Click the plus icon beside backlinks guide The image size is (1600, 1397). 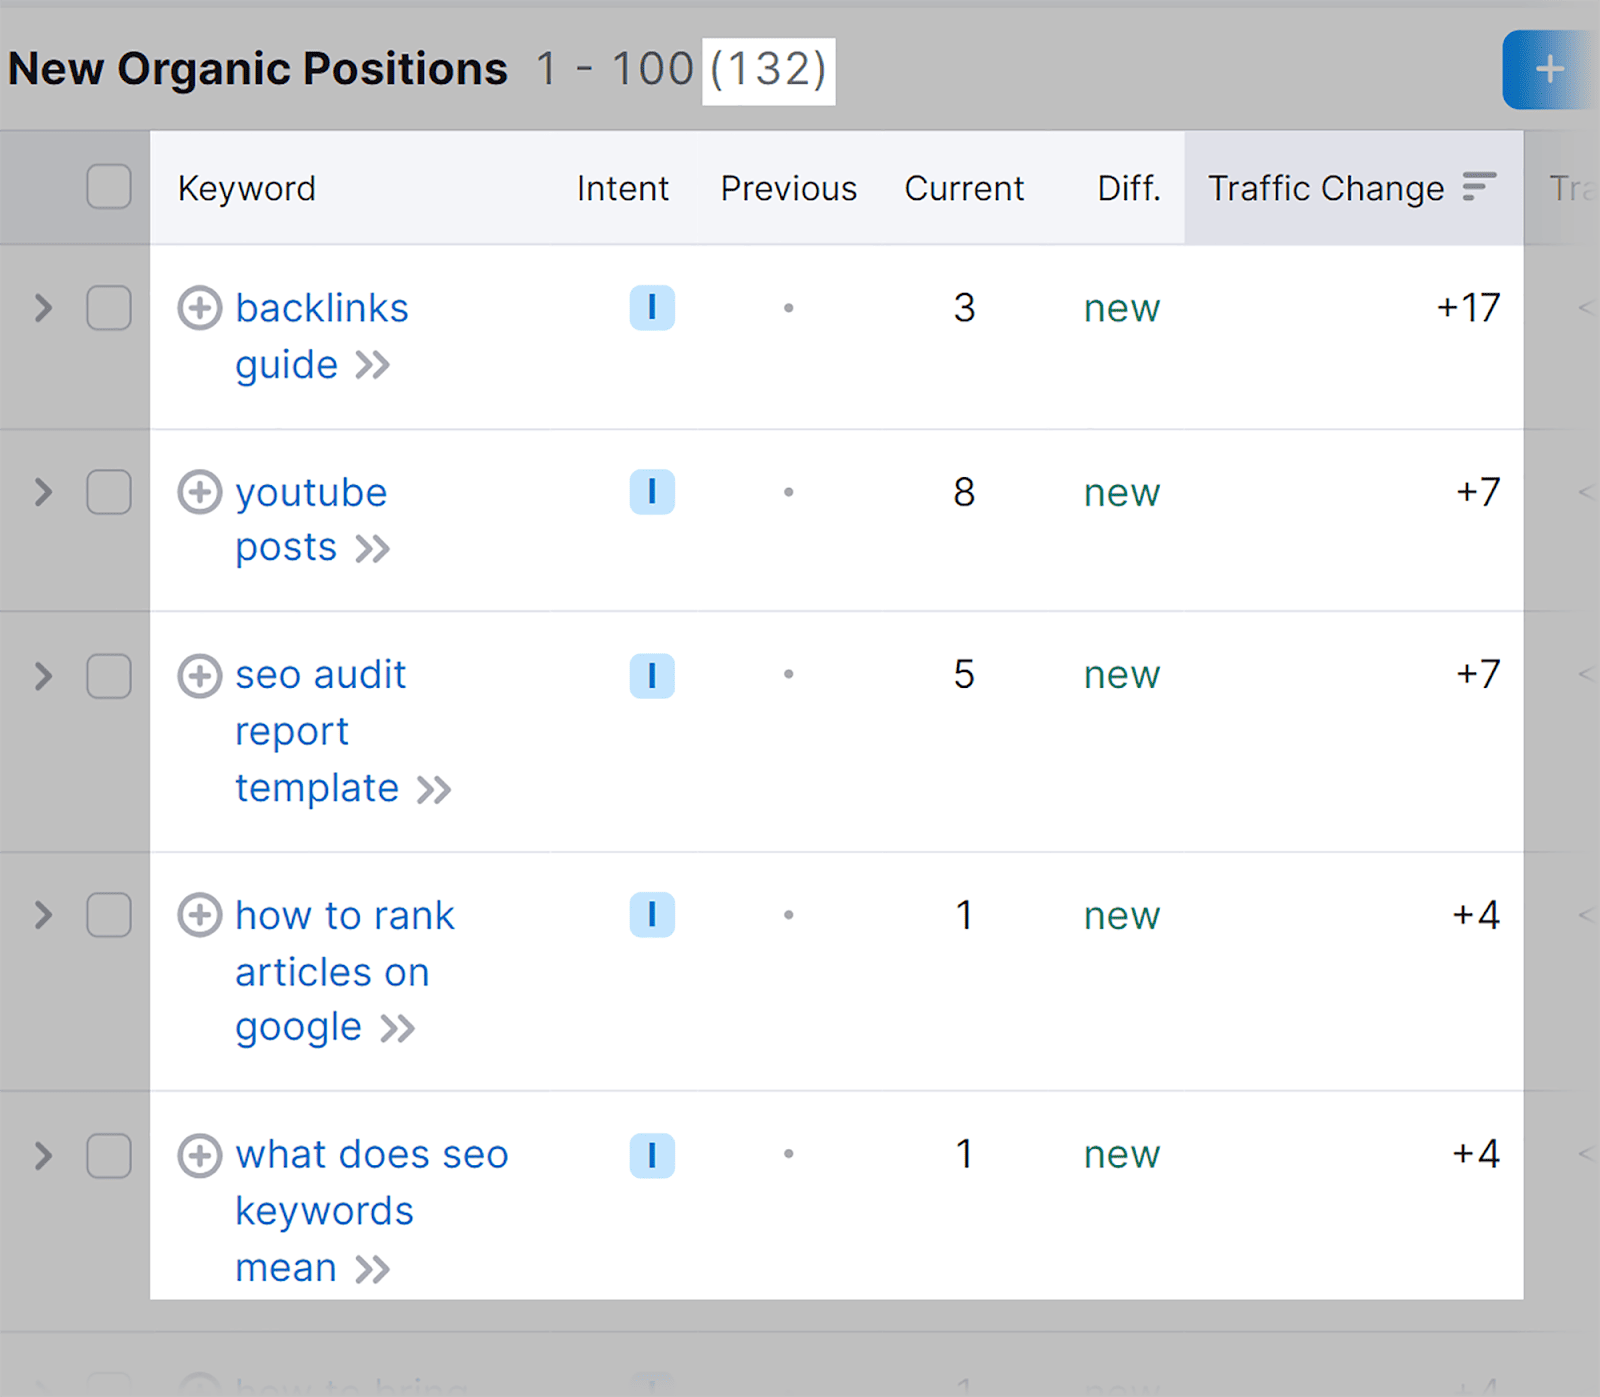(199, 308)
